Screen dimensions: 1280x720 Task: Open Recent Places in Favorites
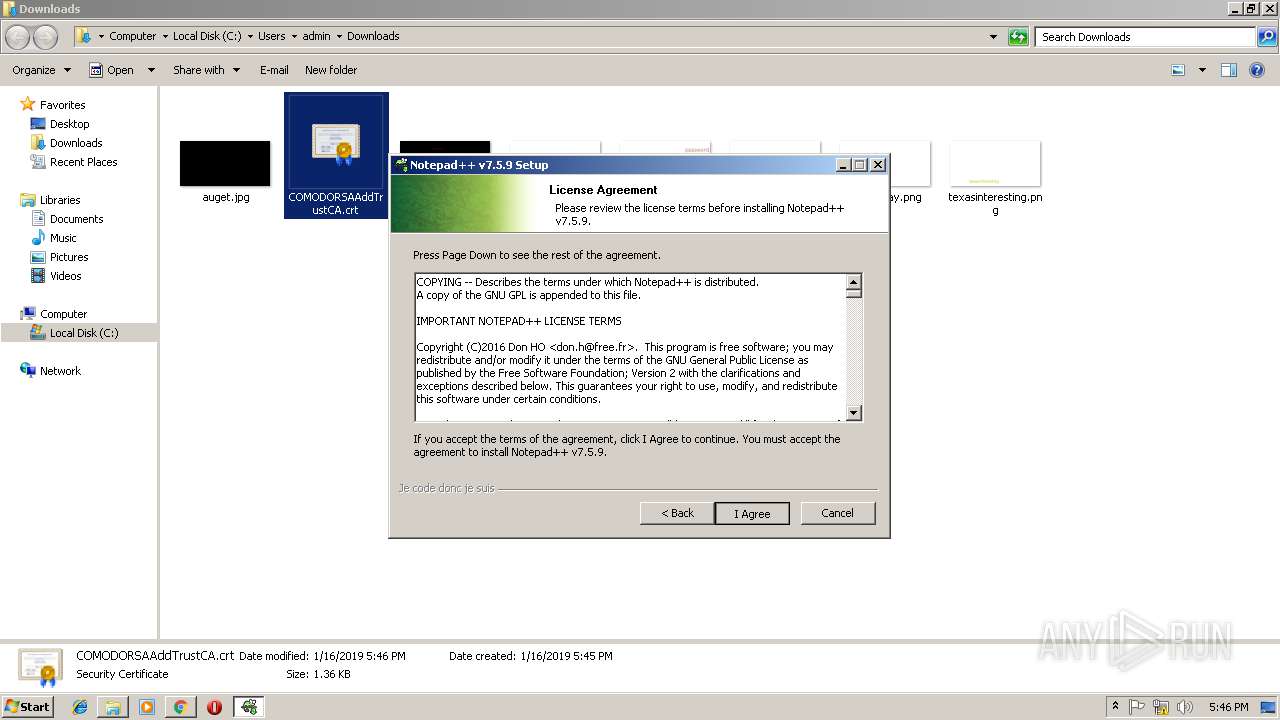pyautogui.click(x=83, y=162)
